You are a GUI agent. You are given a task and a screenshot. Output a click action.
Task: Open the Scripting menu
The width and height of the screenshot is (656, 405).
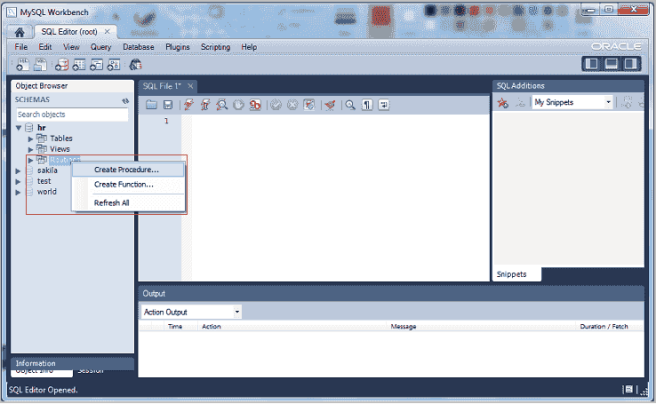(x=215, y=47)
